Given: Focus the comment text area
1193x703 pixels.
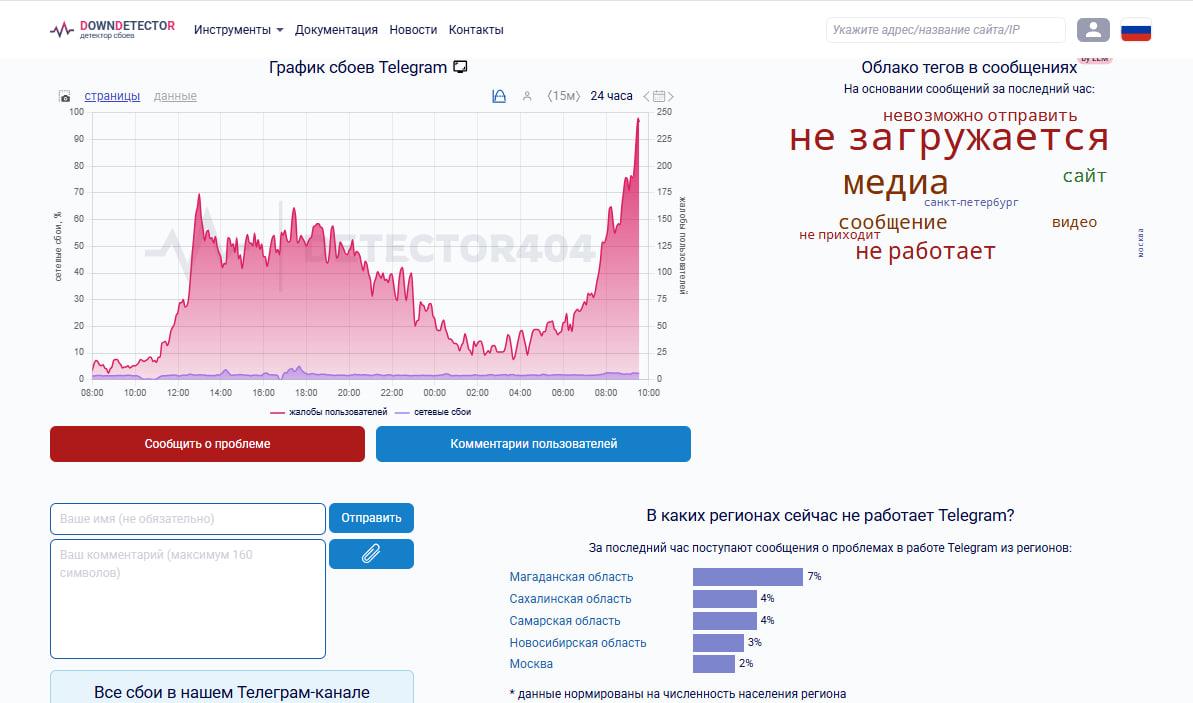Looking at the screenshot, I should [188, 599].
